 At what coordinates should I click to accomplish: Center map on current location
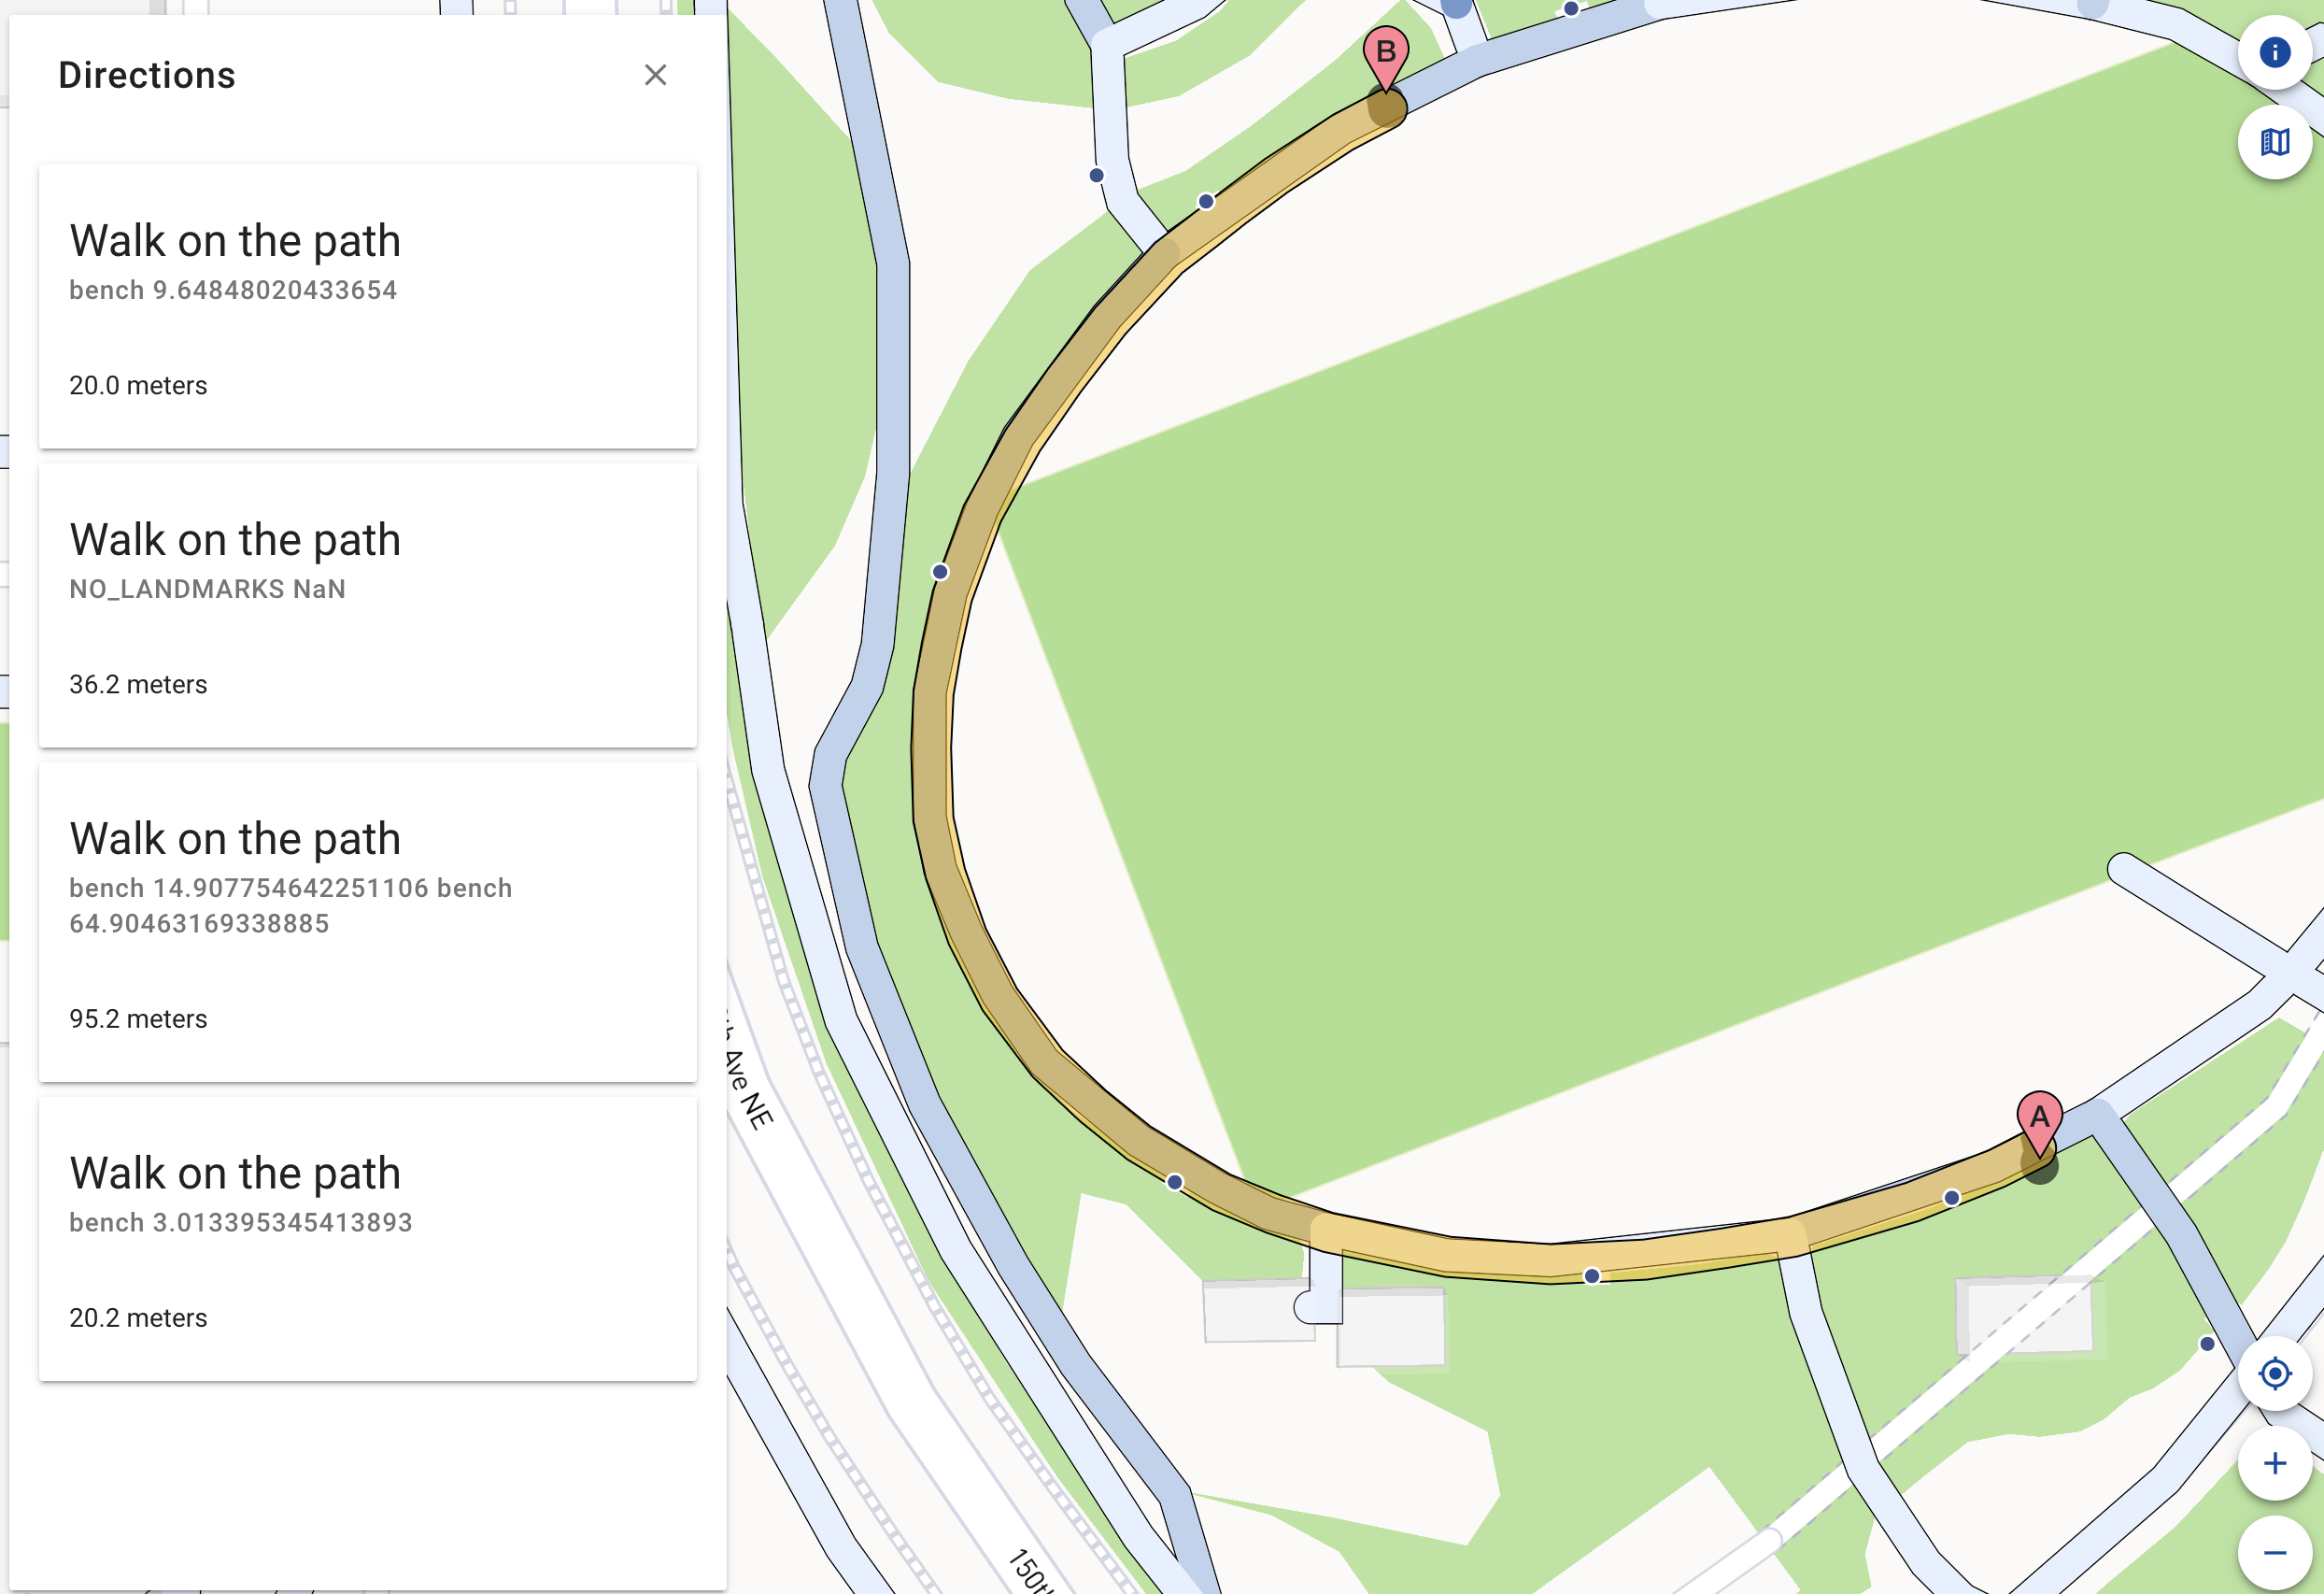click(2274, 1373)
